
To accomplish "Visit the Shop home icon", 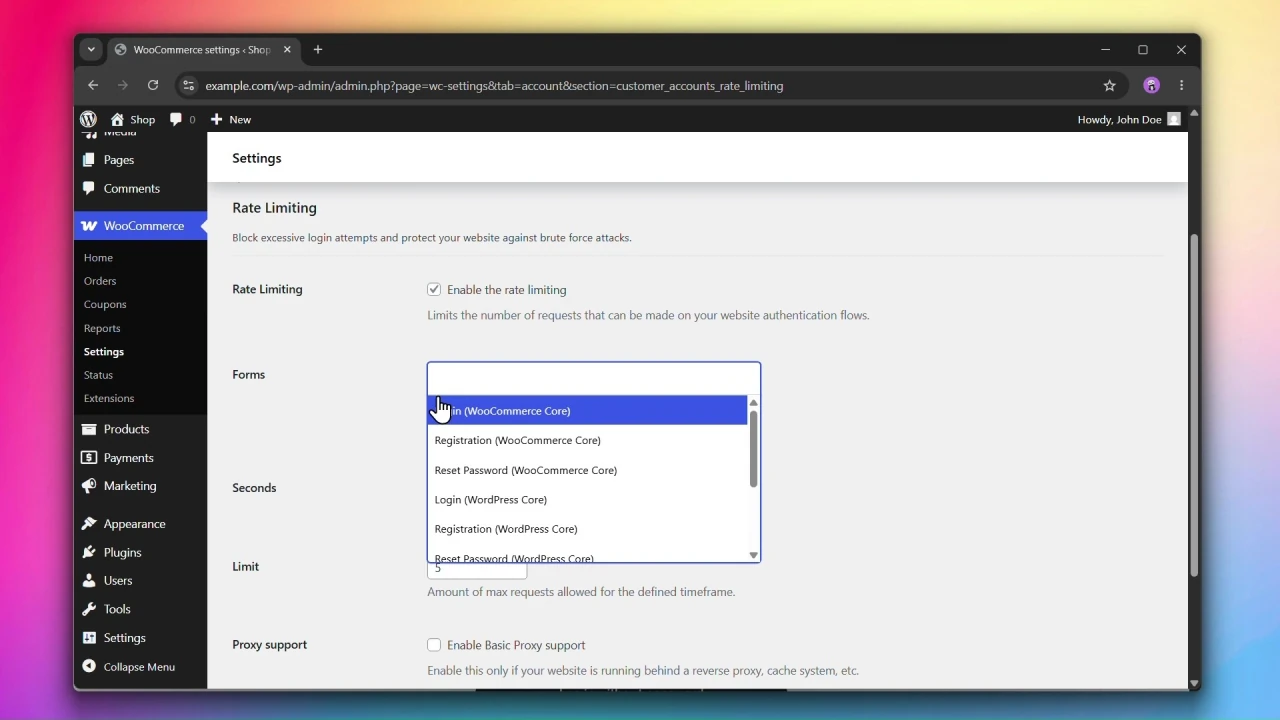I will pyautogui.click(x=118, y=120).
